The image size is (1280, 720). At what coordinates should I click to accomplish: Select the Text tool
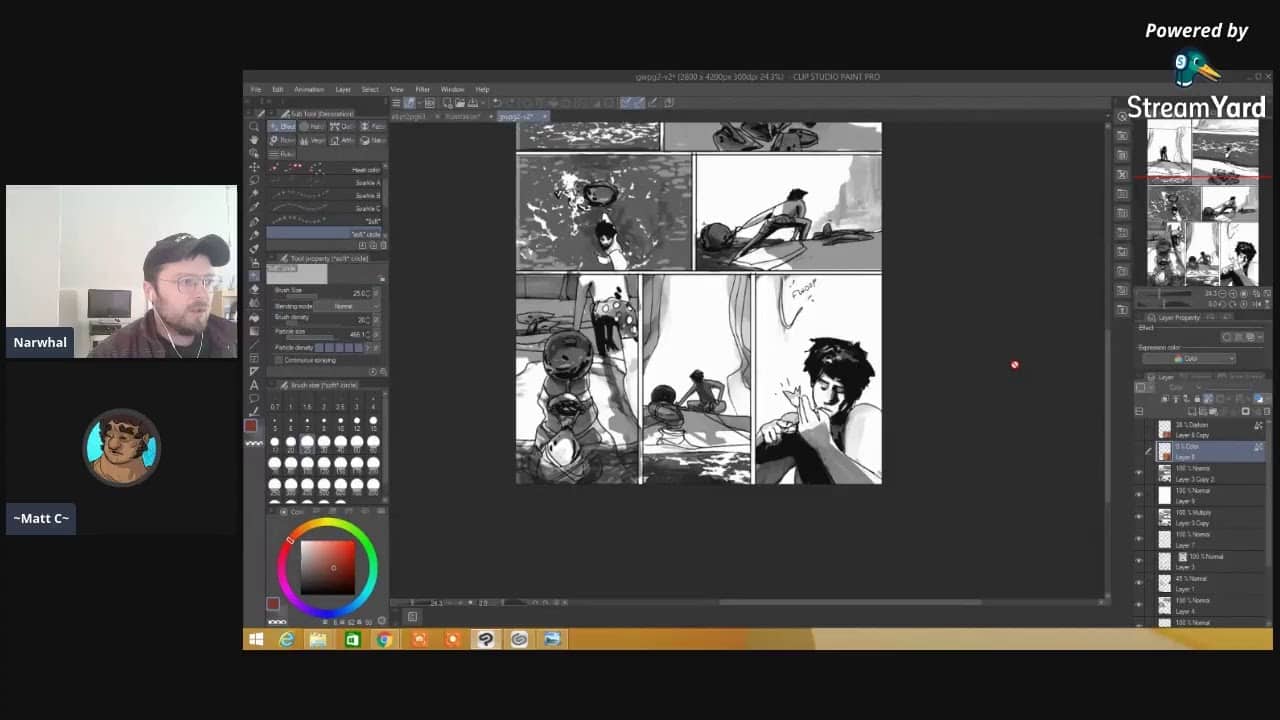(x=254, y=385)
